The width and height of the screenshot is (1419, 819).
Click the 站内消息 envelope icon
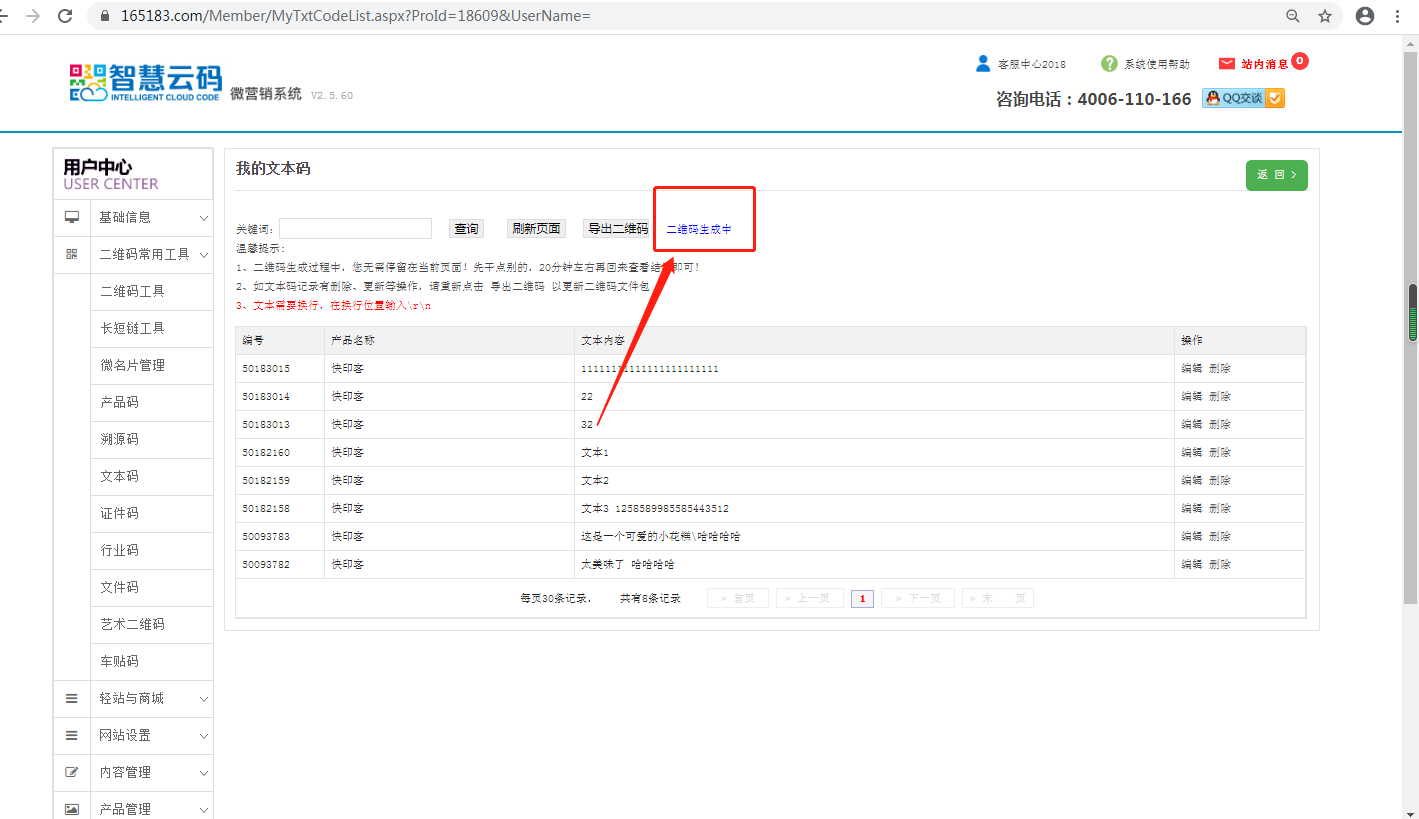(x=1227, y=64)
